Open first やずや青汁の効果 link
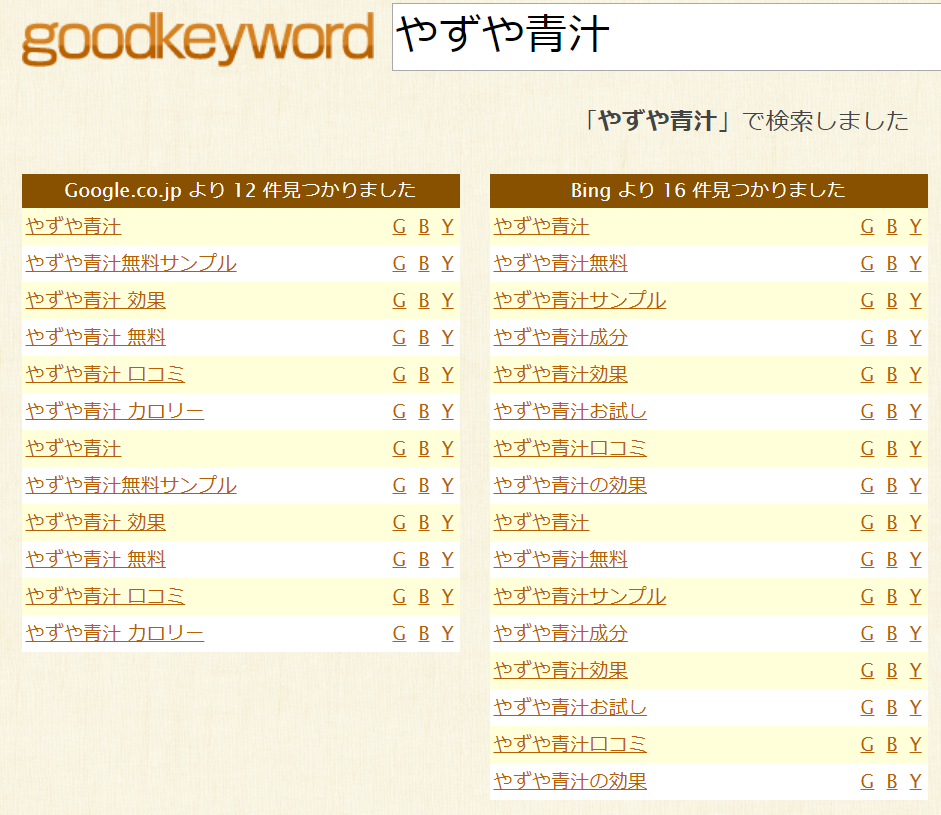Screen dimensions: 941x815 pos(570,485)
